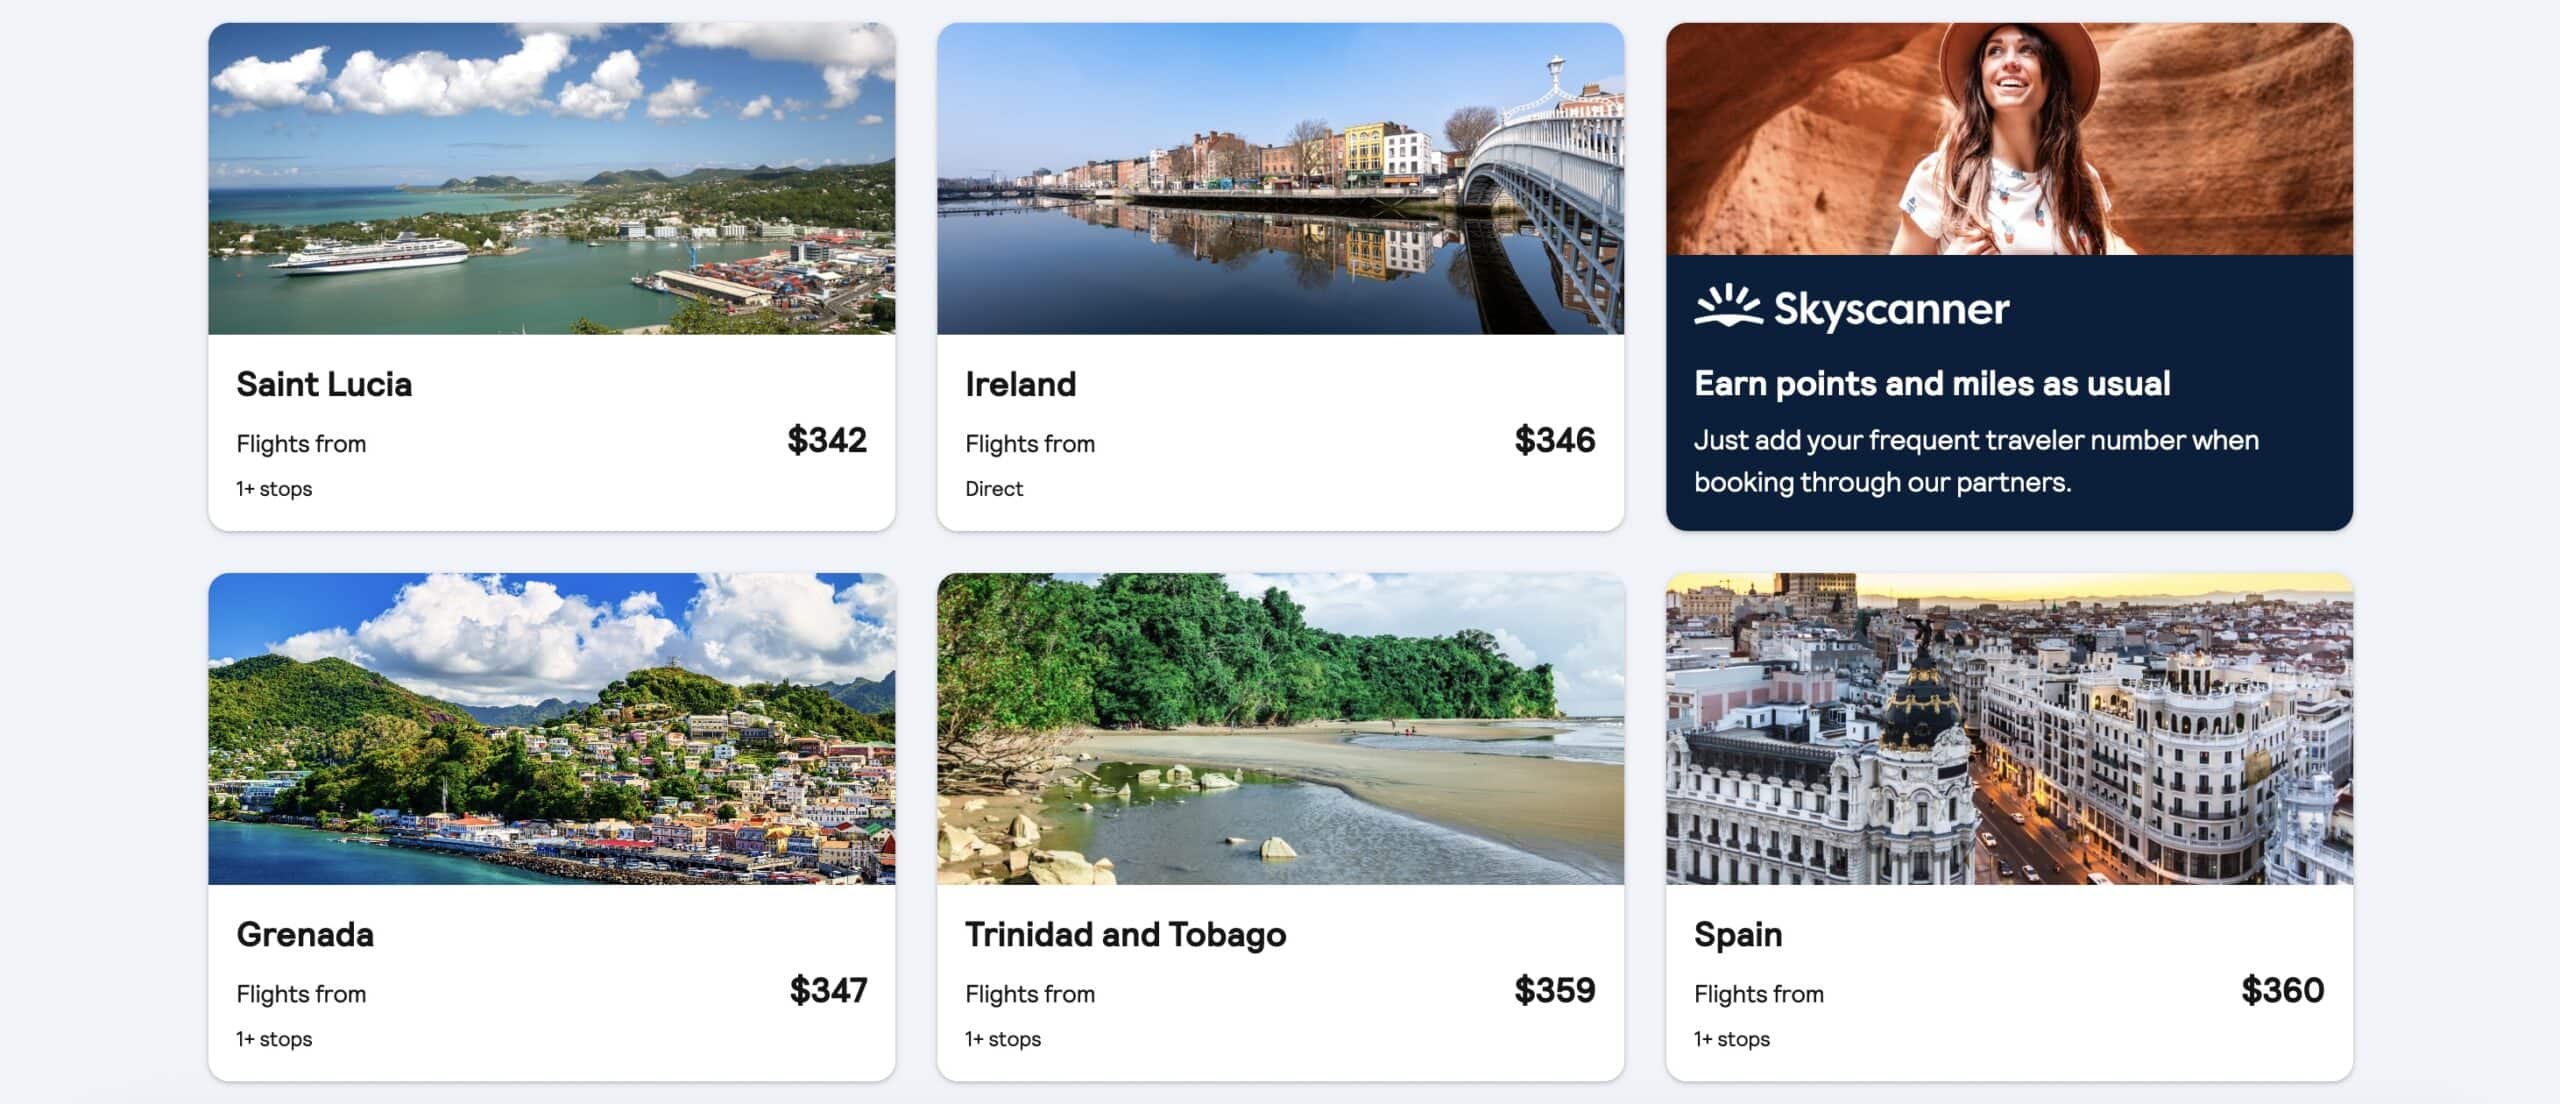2560x1104 pixels.
Task: Click the $346 Ireland flight price
Action: click(x=1554, y=440)
